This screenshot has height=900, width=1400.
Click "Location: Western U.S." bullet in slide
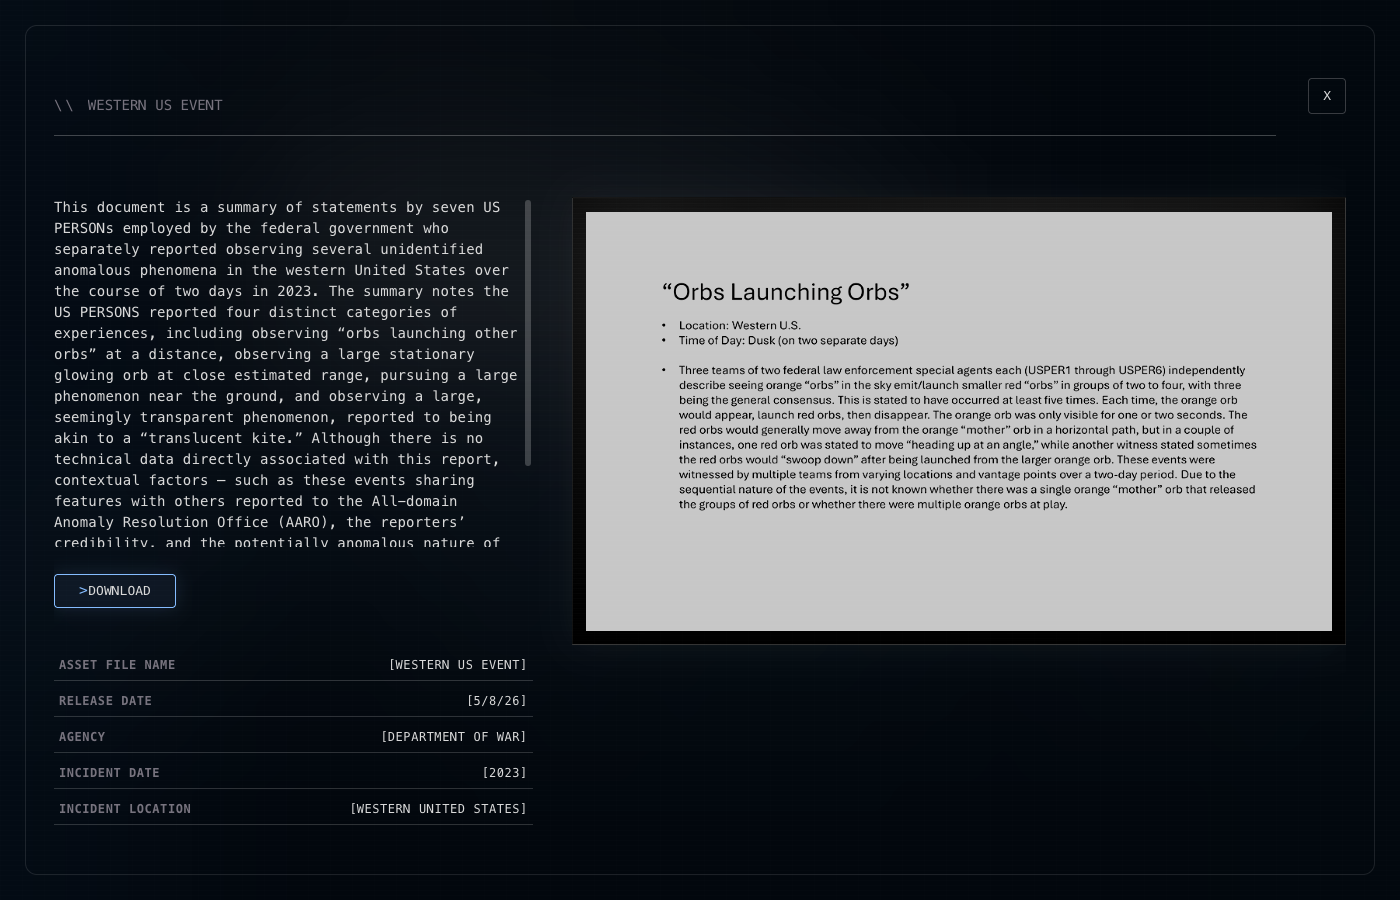tap(739, 325)
